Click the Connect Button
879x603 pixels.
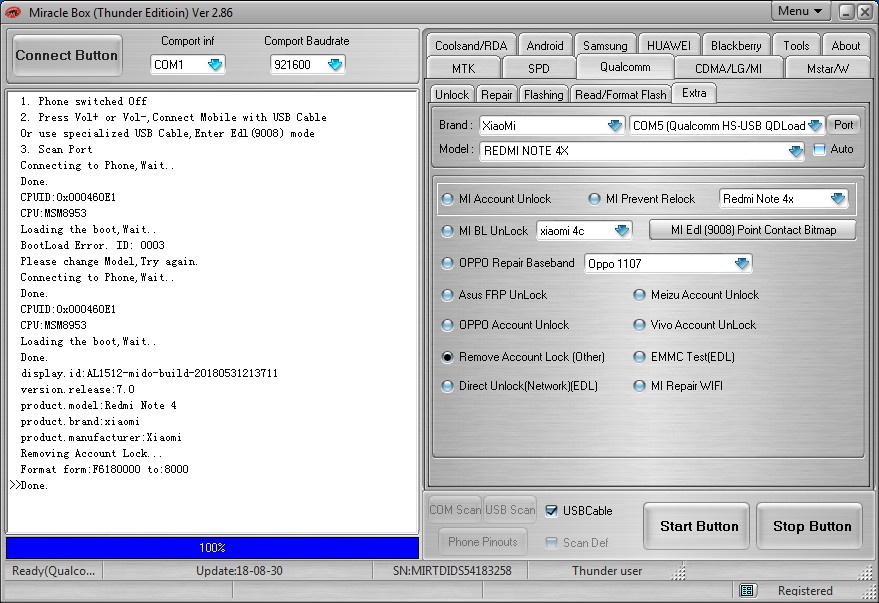[67, 55]
